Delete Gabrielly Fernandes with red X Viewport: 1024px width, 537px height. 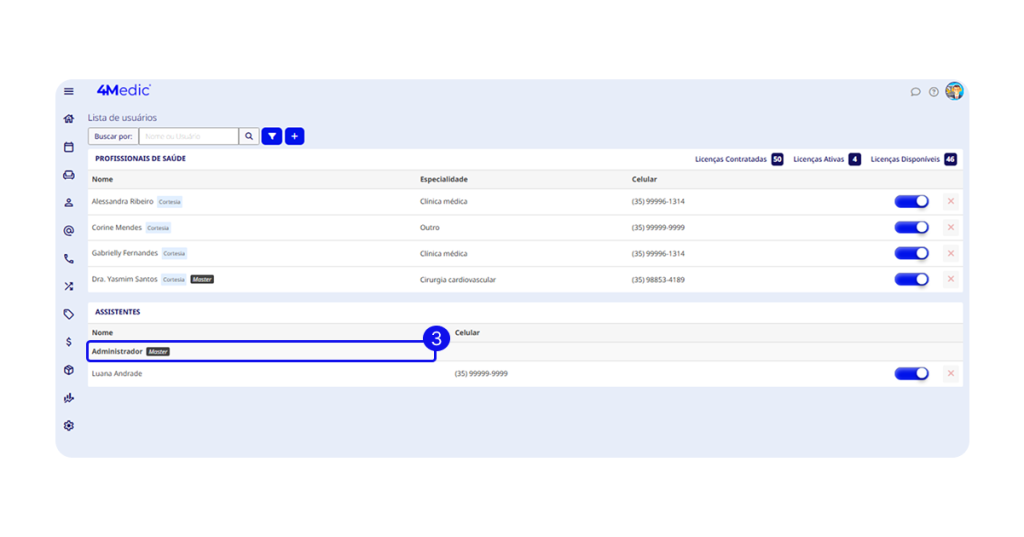[x=951, y=254]
